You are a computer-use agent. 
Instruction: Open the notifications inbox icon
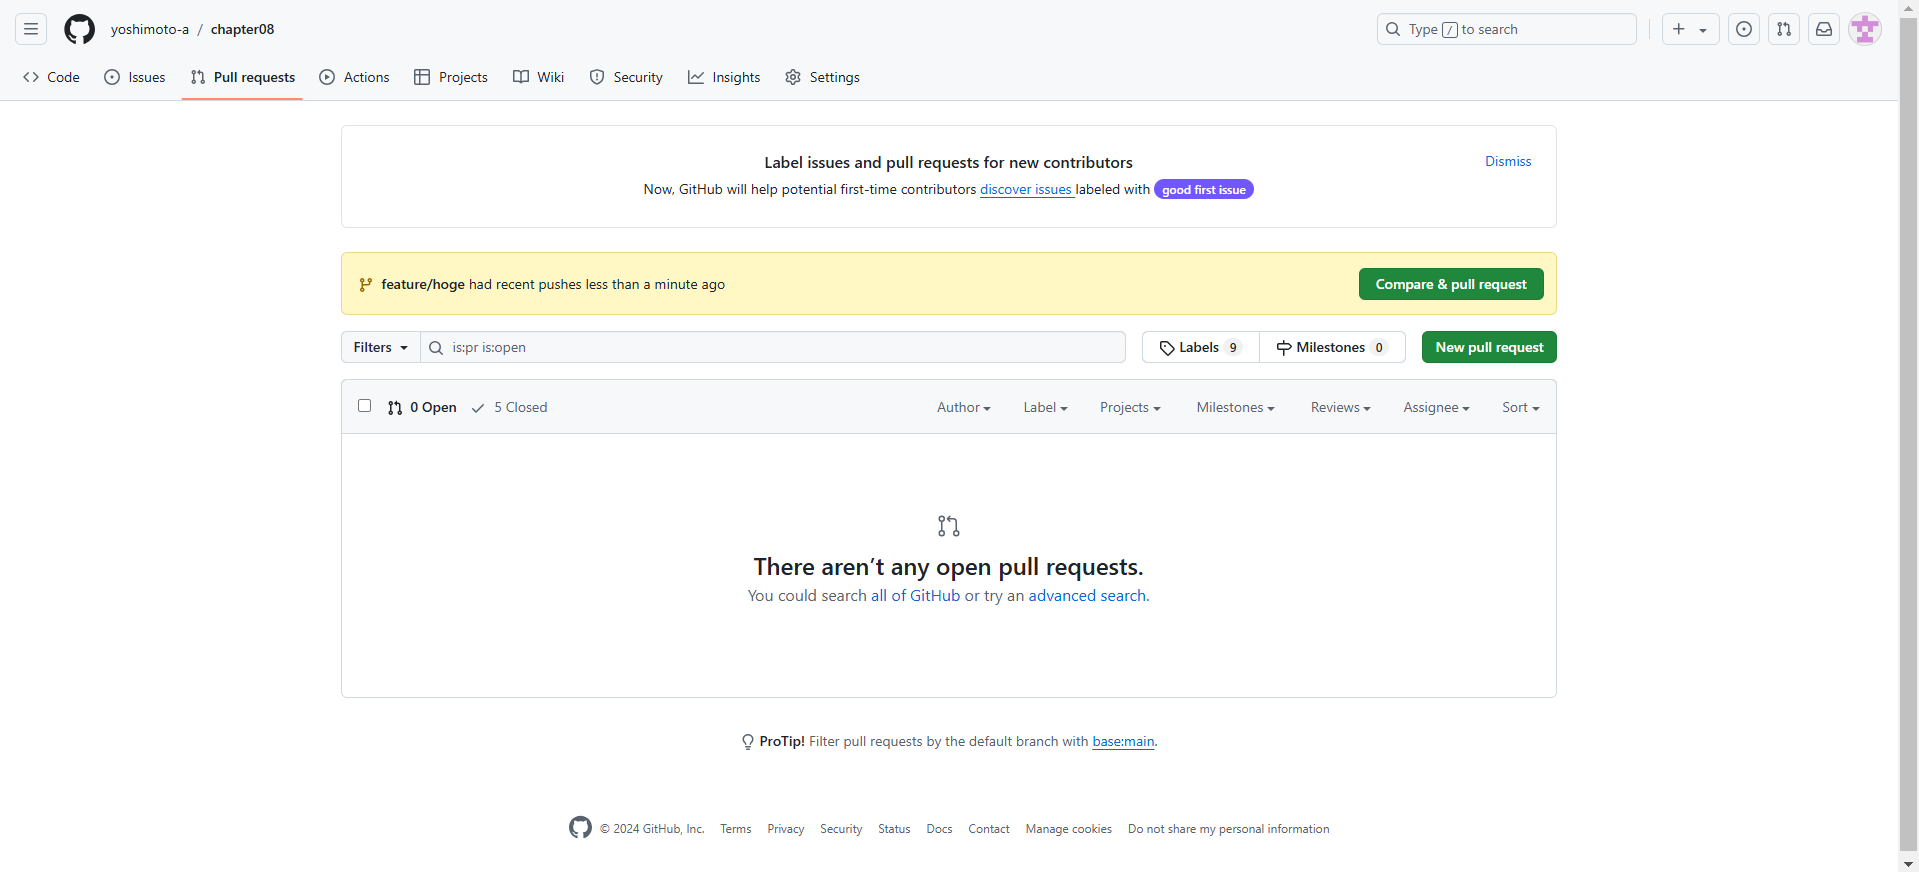(x=1824, y=29)
